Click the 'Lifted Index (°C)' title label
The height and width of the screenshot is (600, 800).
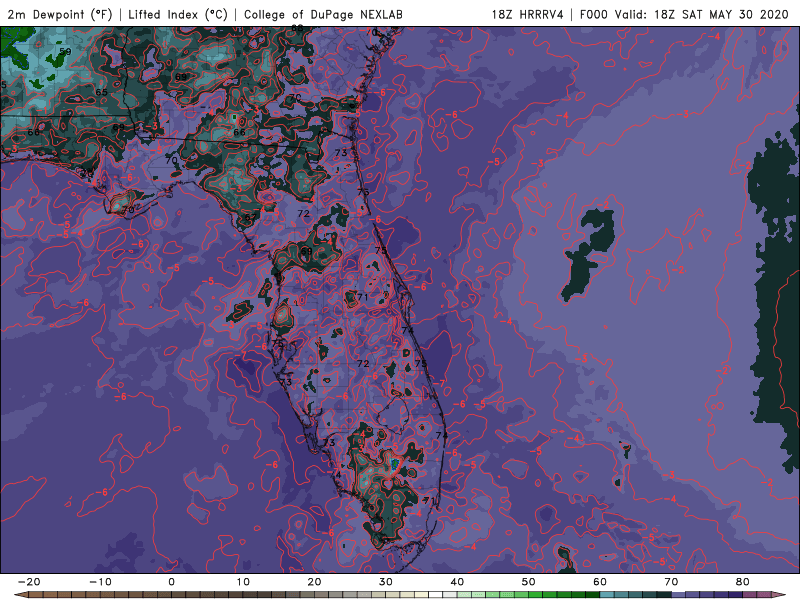coord(178,14)
